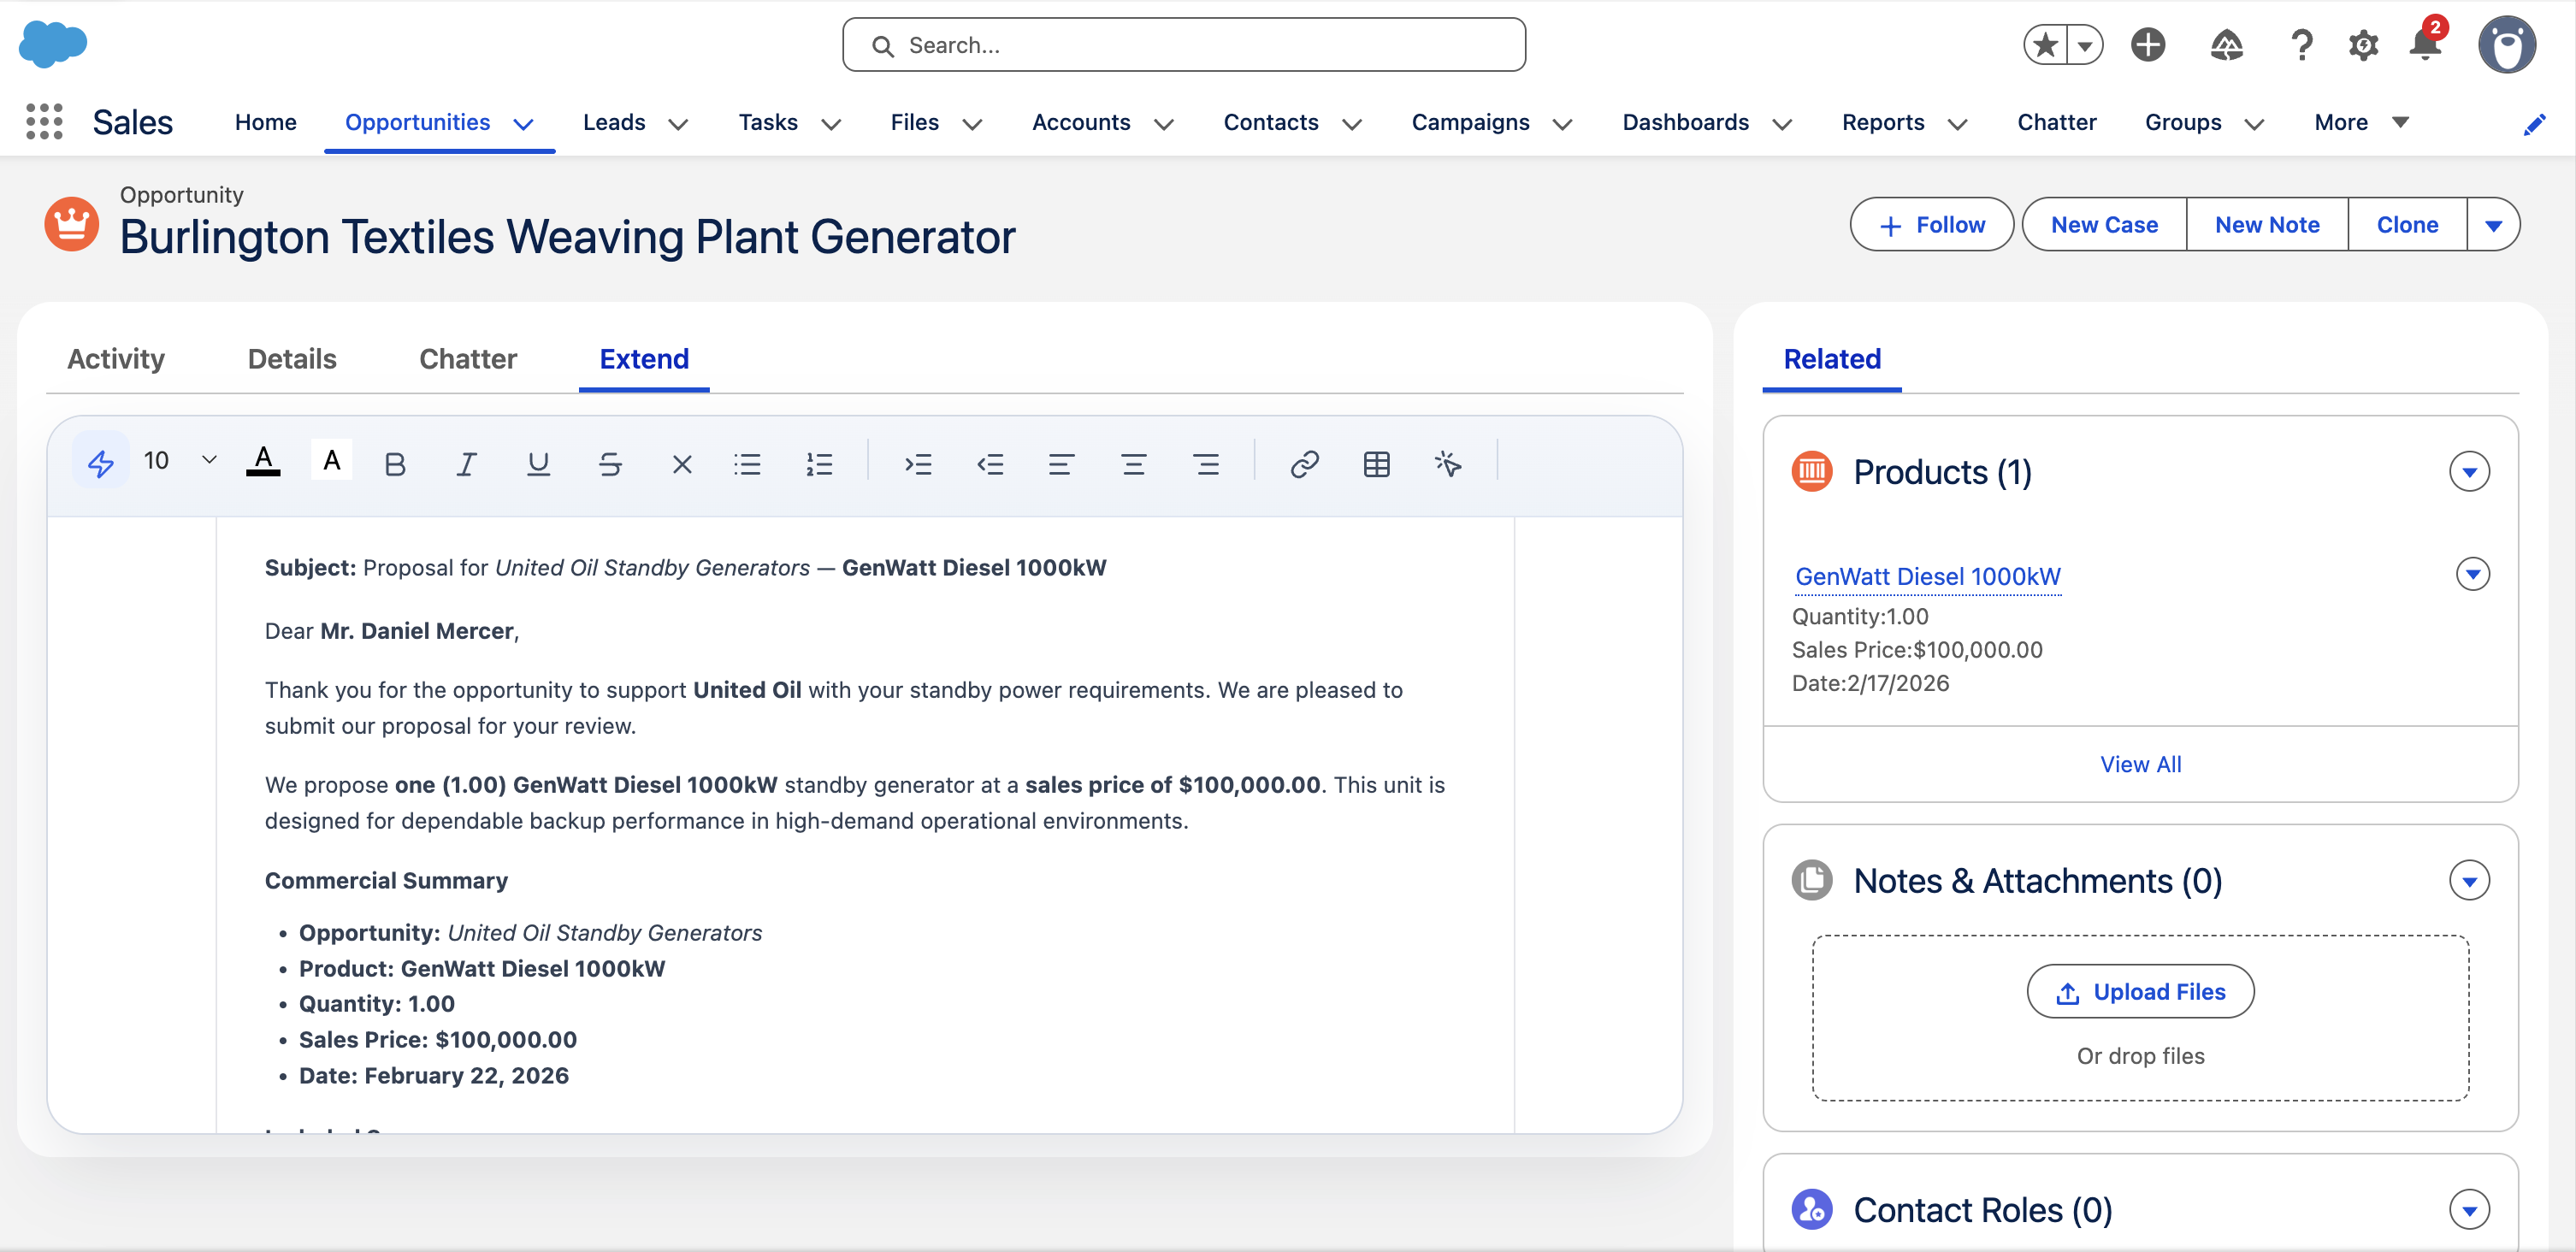Open the GenWatt Diesel 1000kW product link

click(x=1928, y=576)
